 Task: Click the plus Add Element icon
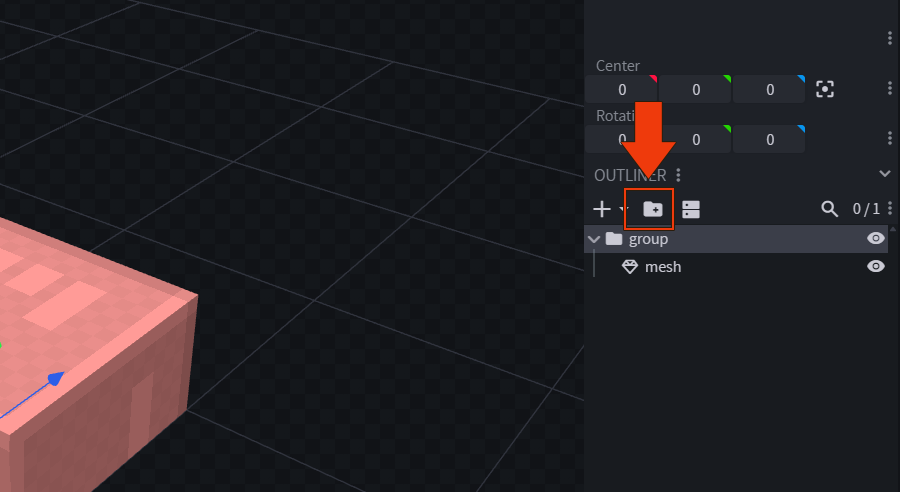click(602, 209)
